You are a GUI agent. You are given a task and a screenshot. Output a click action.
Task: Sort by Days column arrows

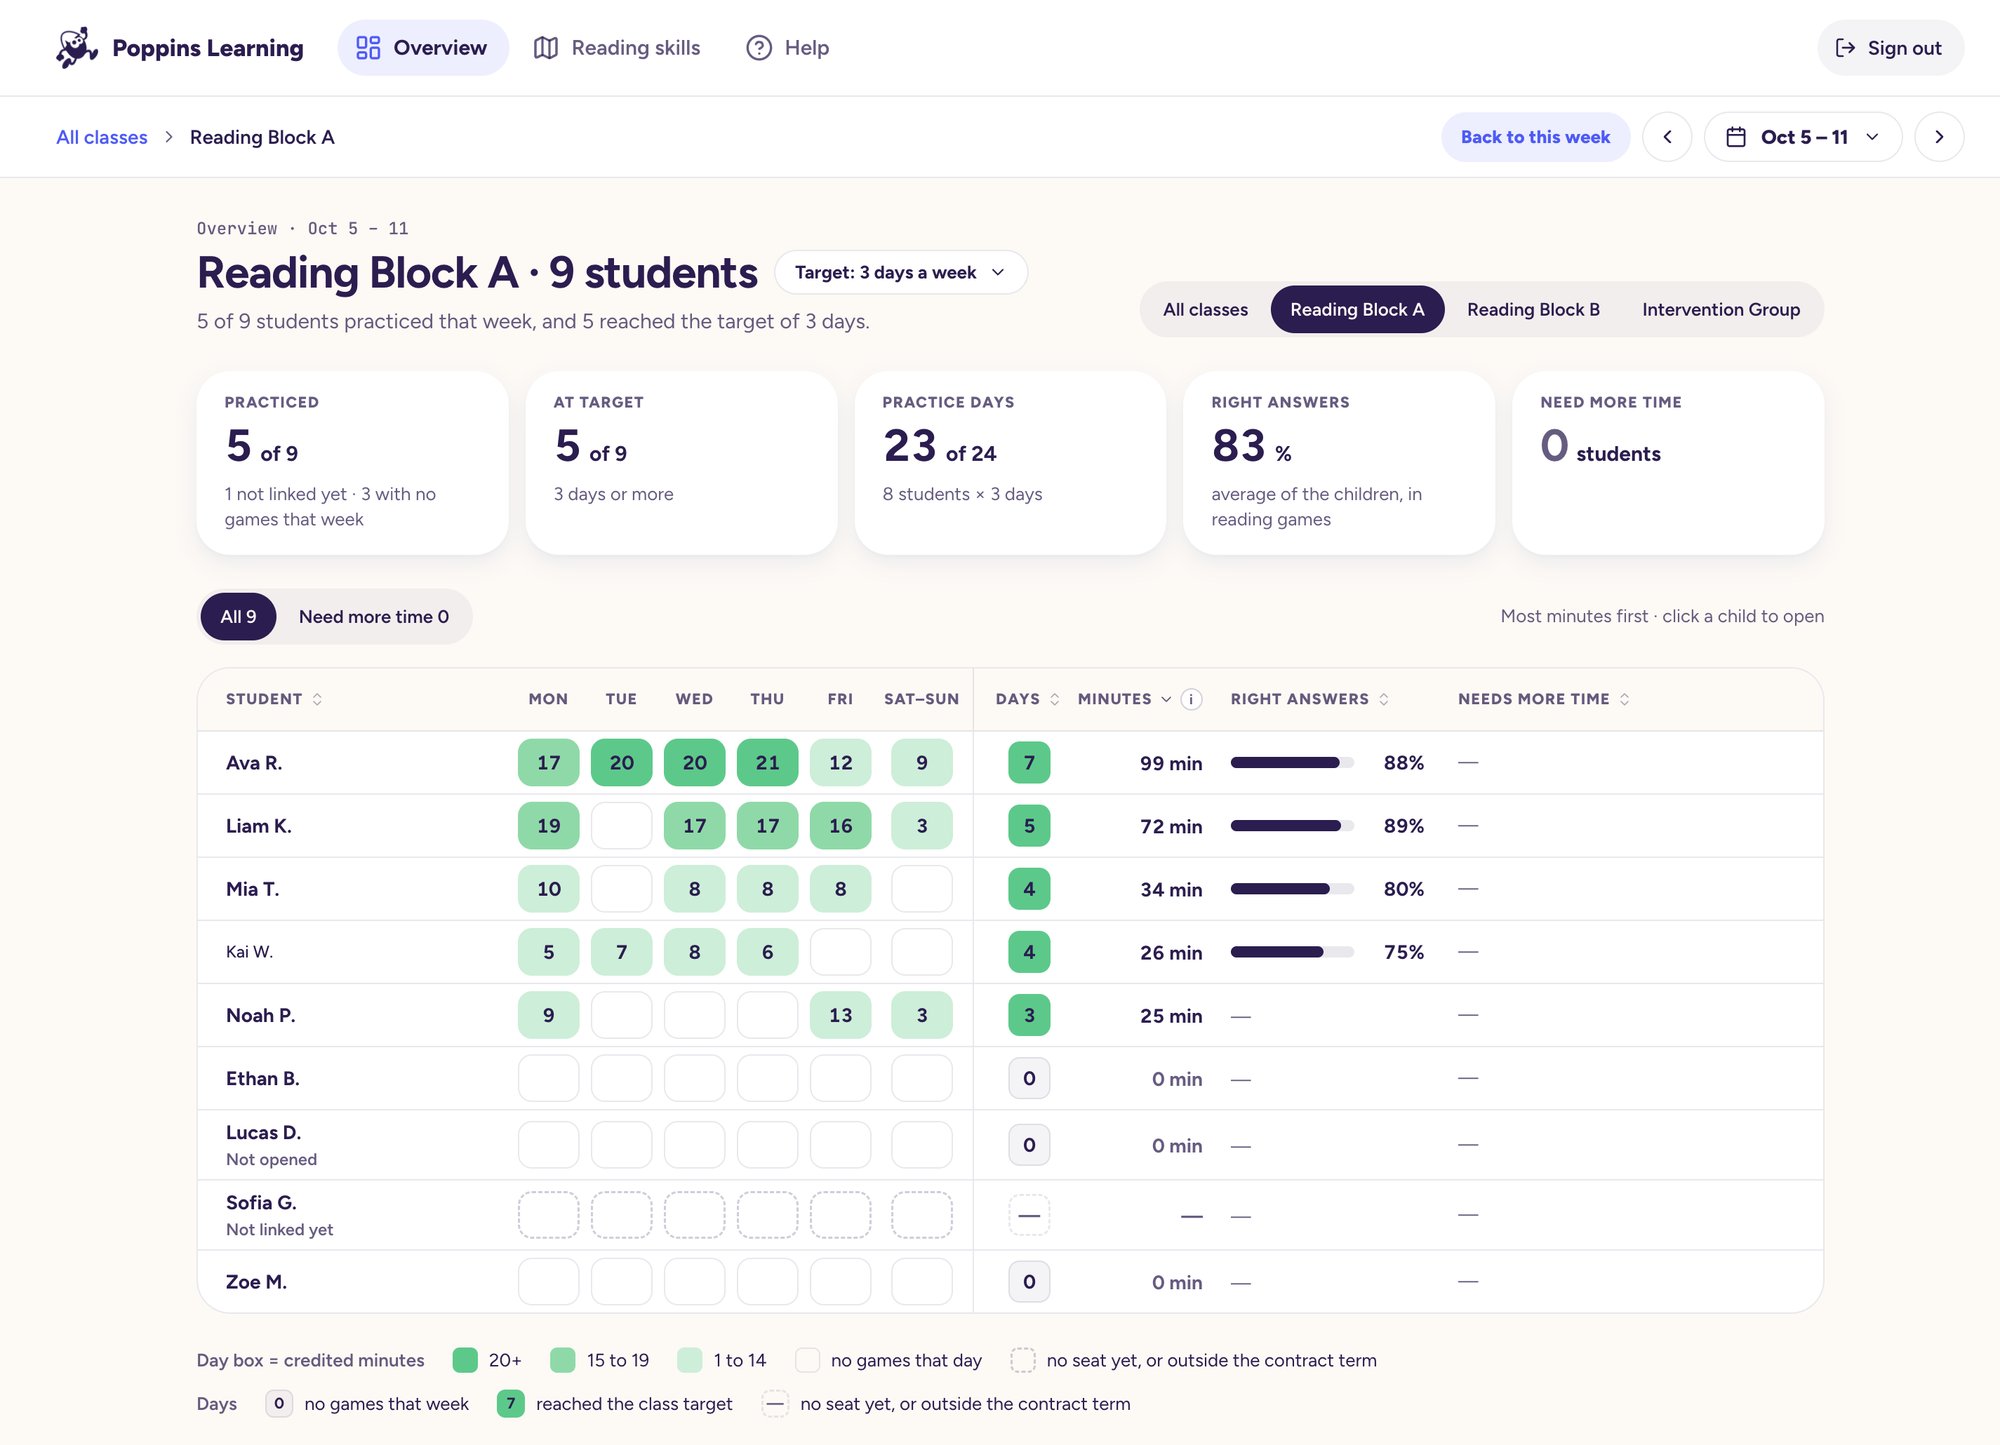click(x=1054, y=699)
